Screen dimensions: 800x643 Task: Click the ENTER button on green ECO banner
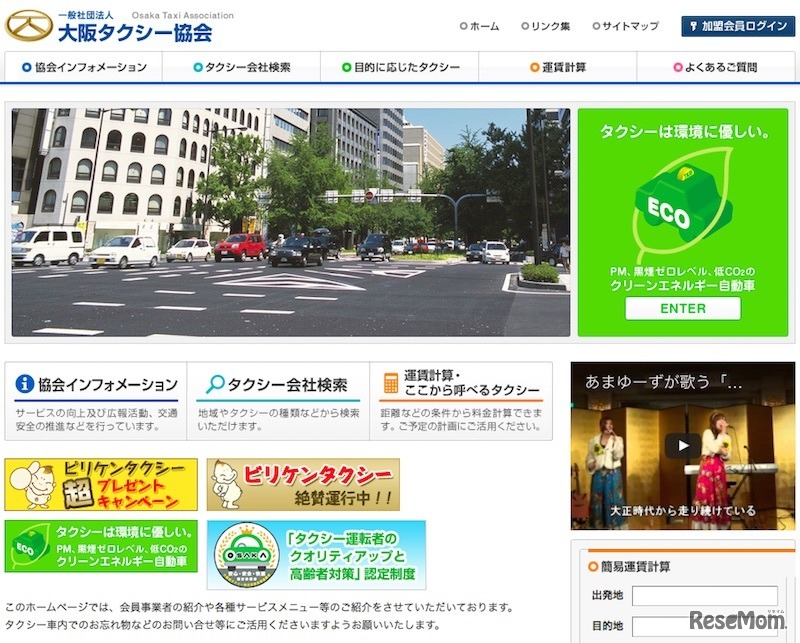(682, 308)
